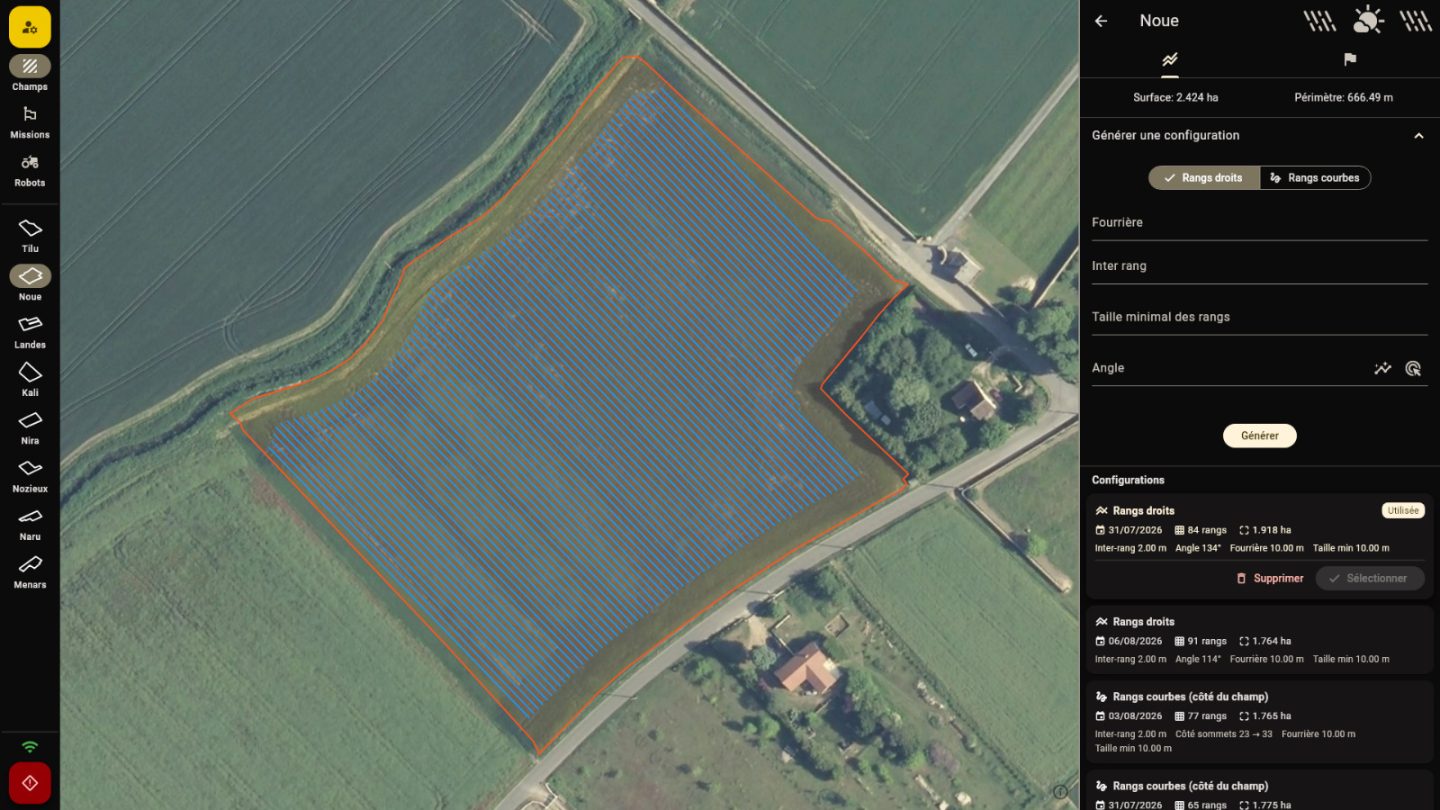Select the Nozieux field

(30, 476)
